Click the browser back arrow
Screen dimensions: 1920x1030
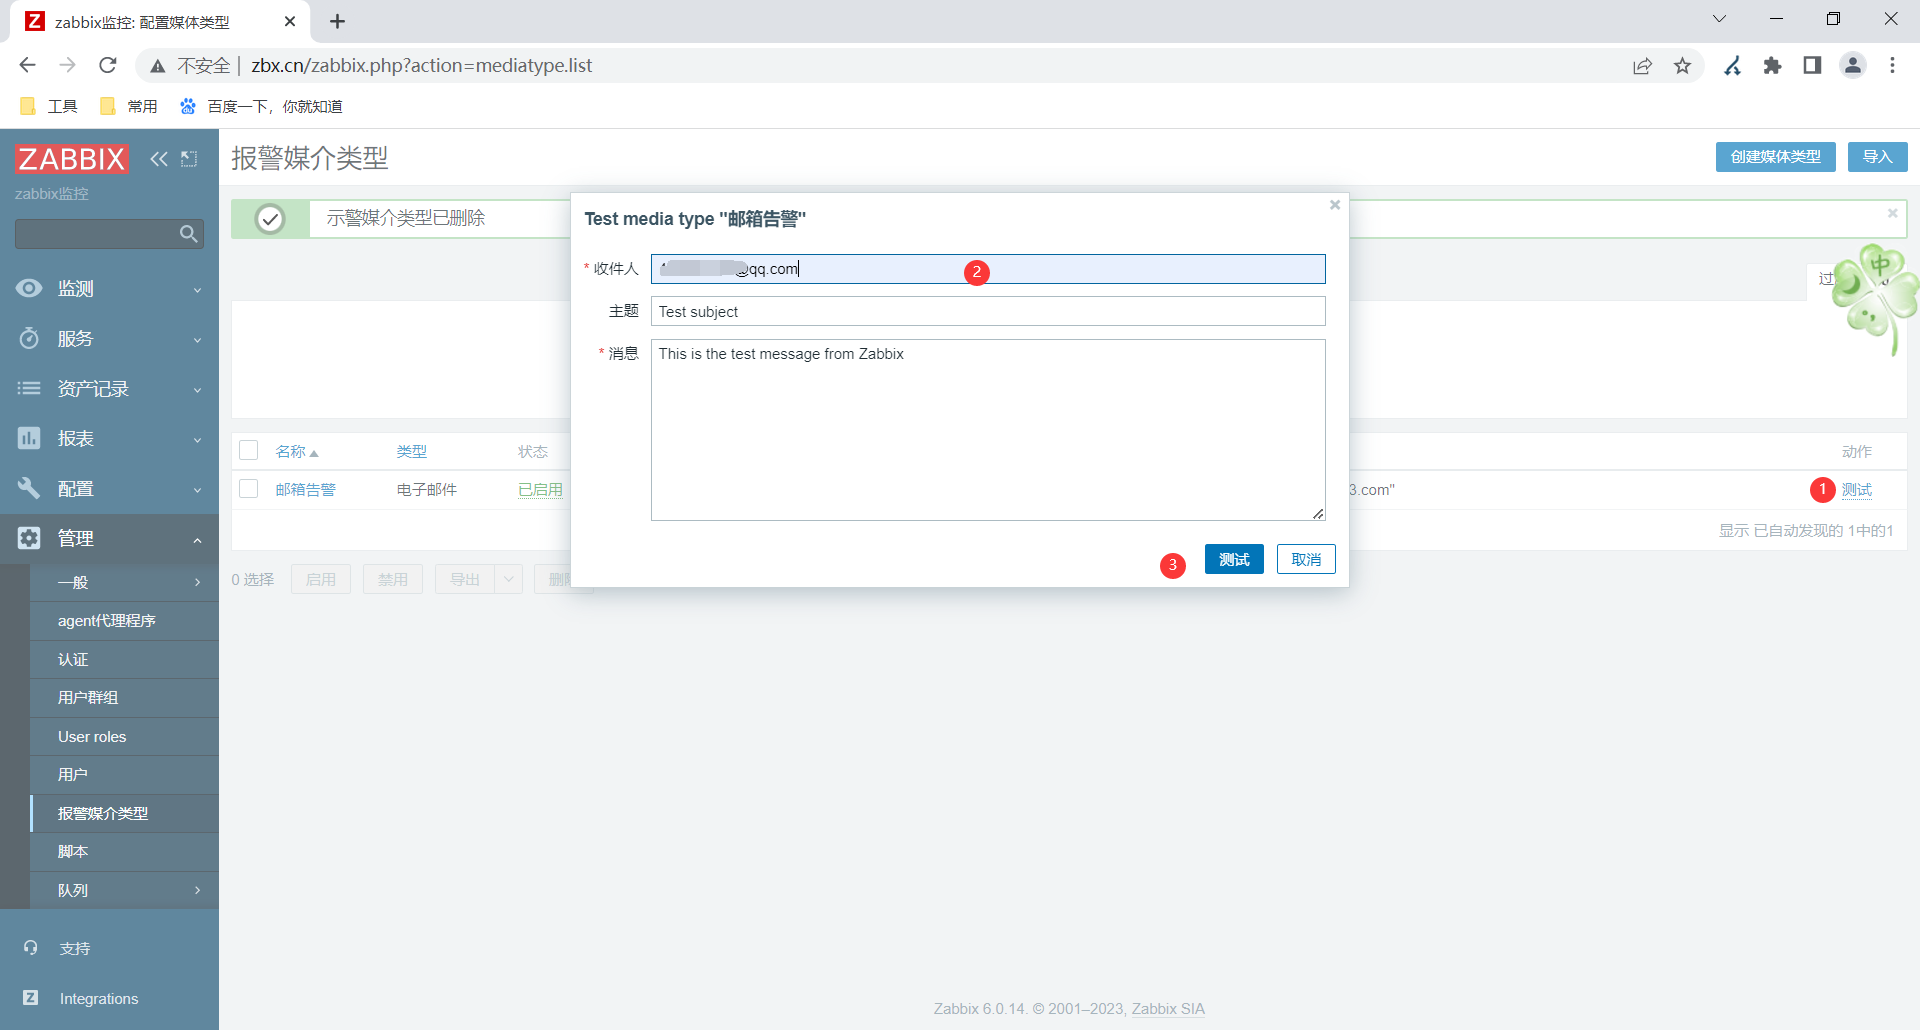(x=27, y=65)
